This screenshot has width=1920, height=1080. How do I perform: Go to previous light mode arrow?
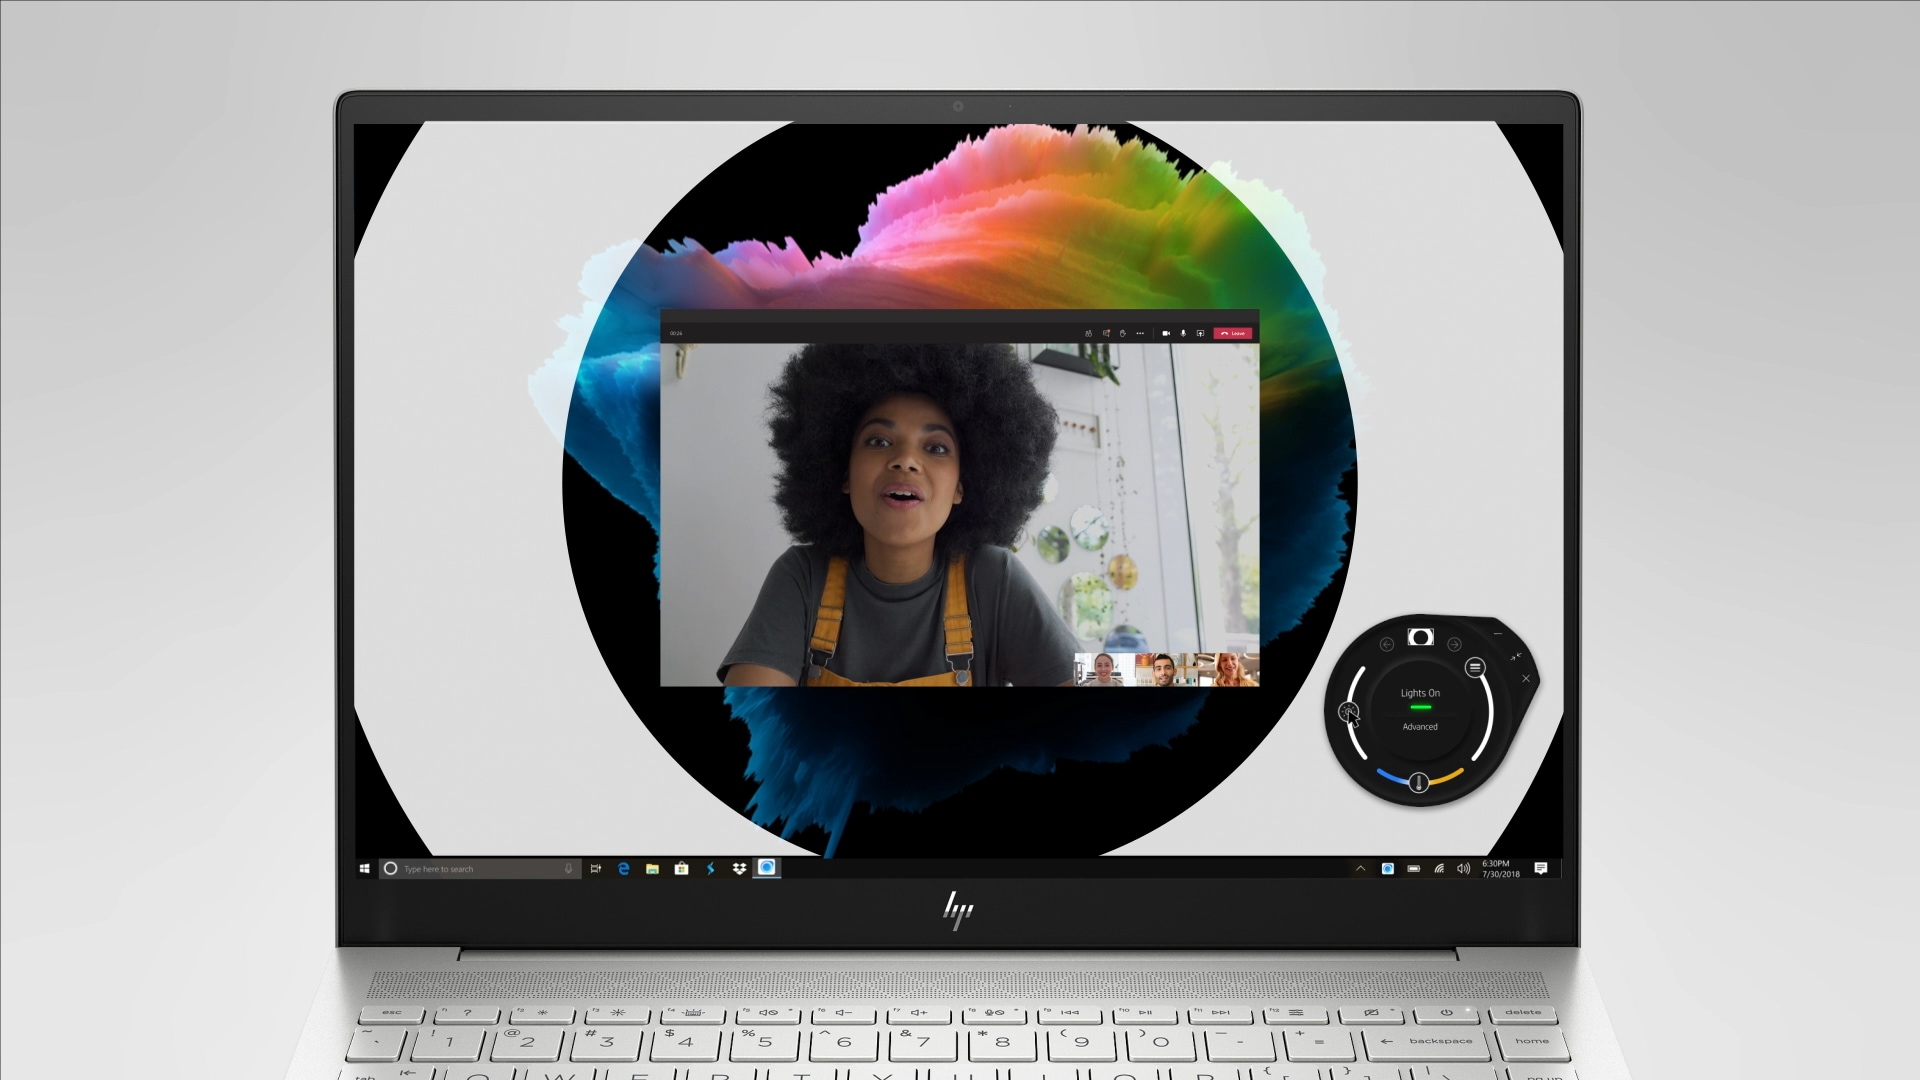coord(1387,644)
